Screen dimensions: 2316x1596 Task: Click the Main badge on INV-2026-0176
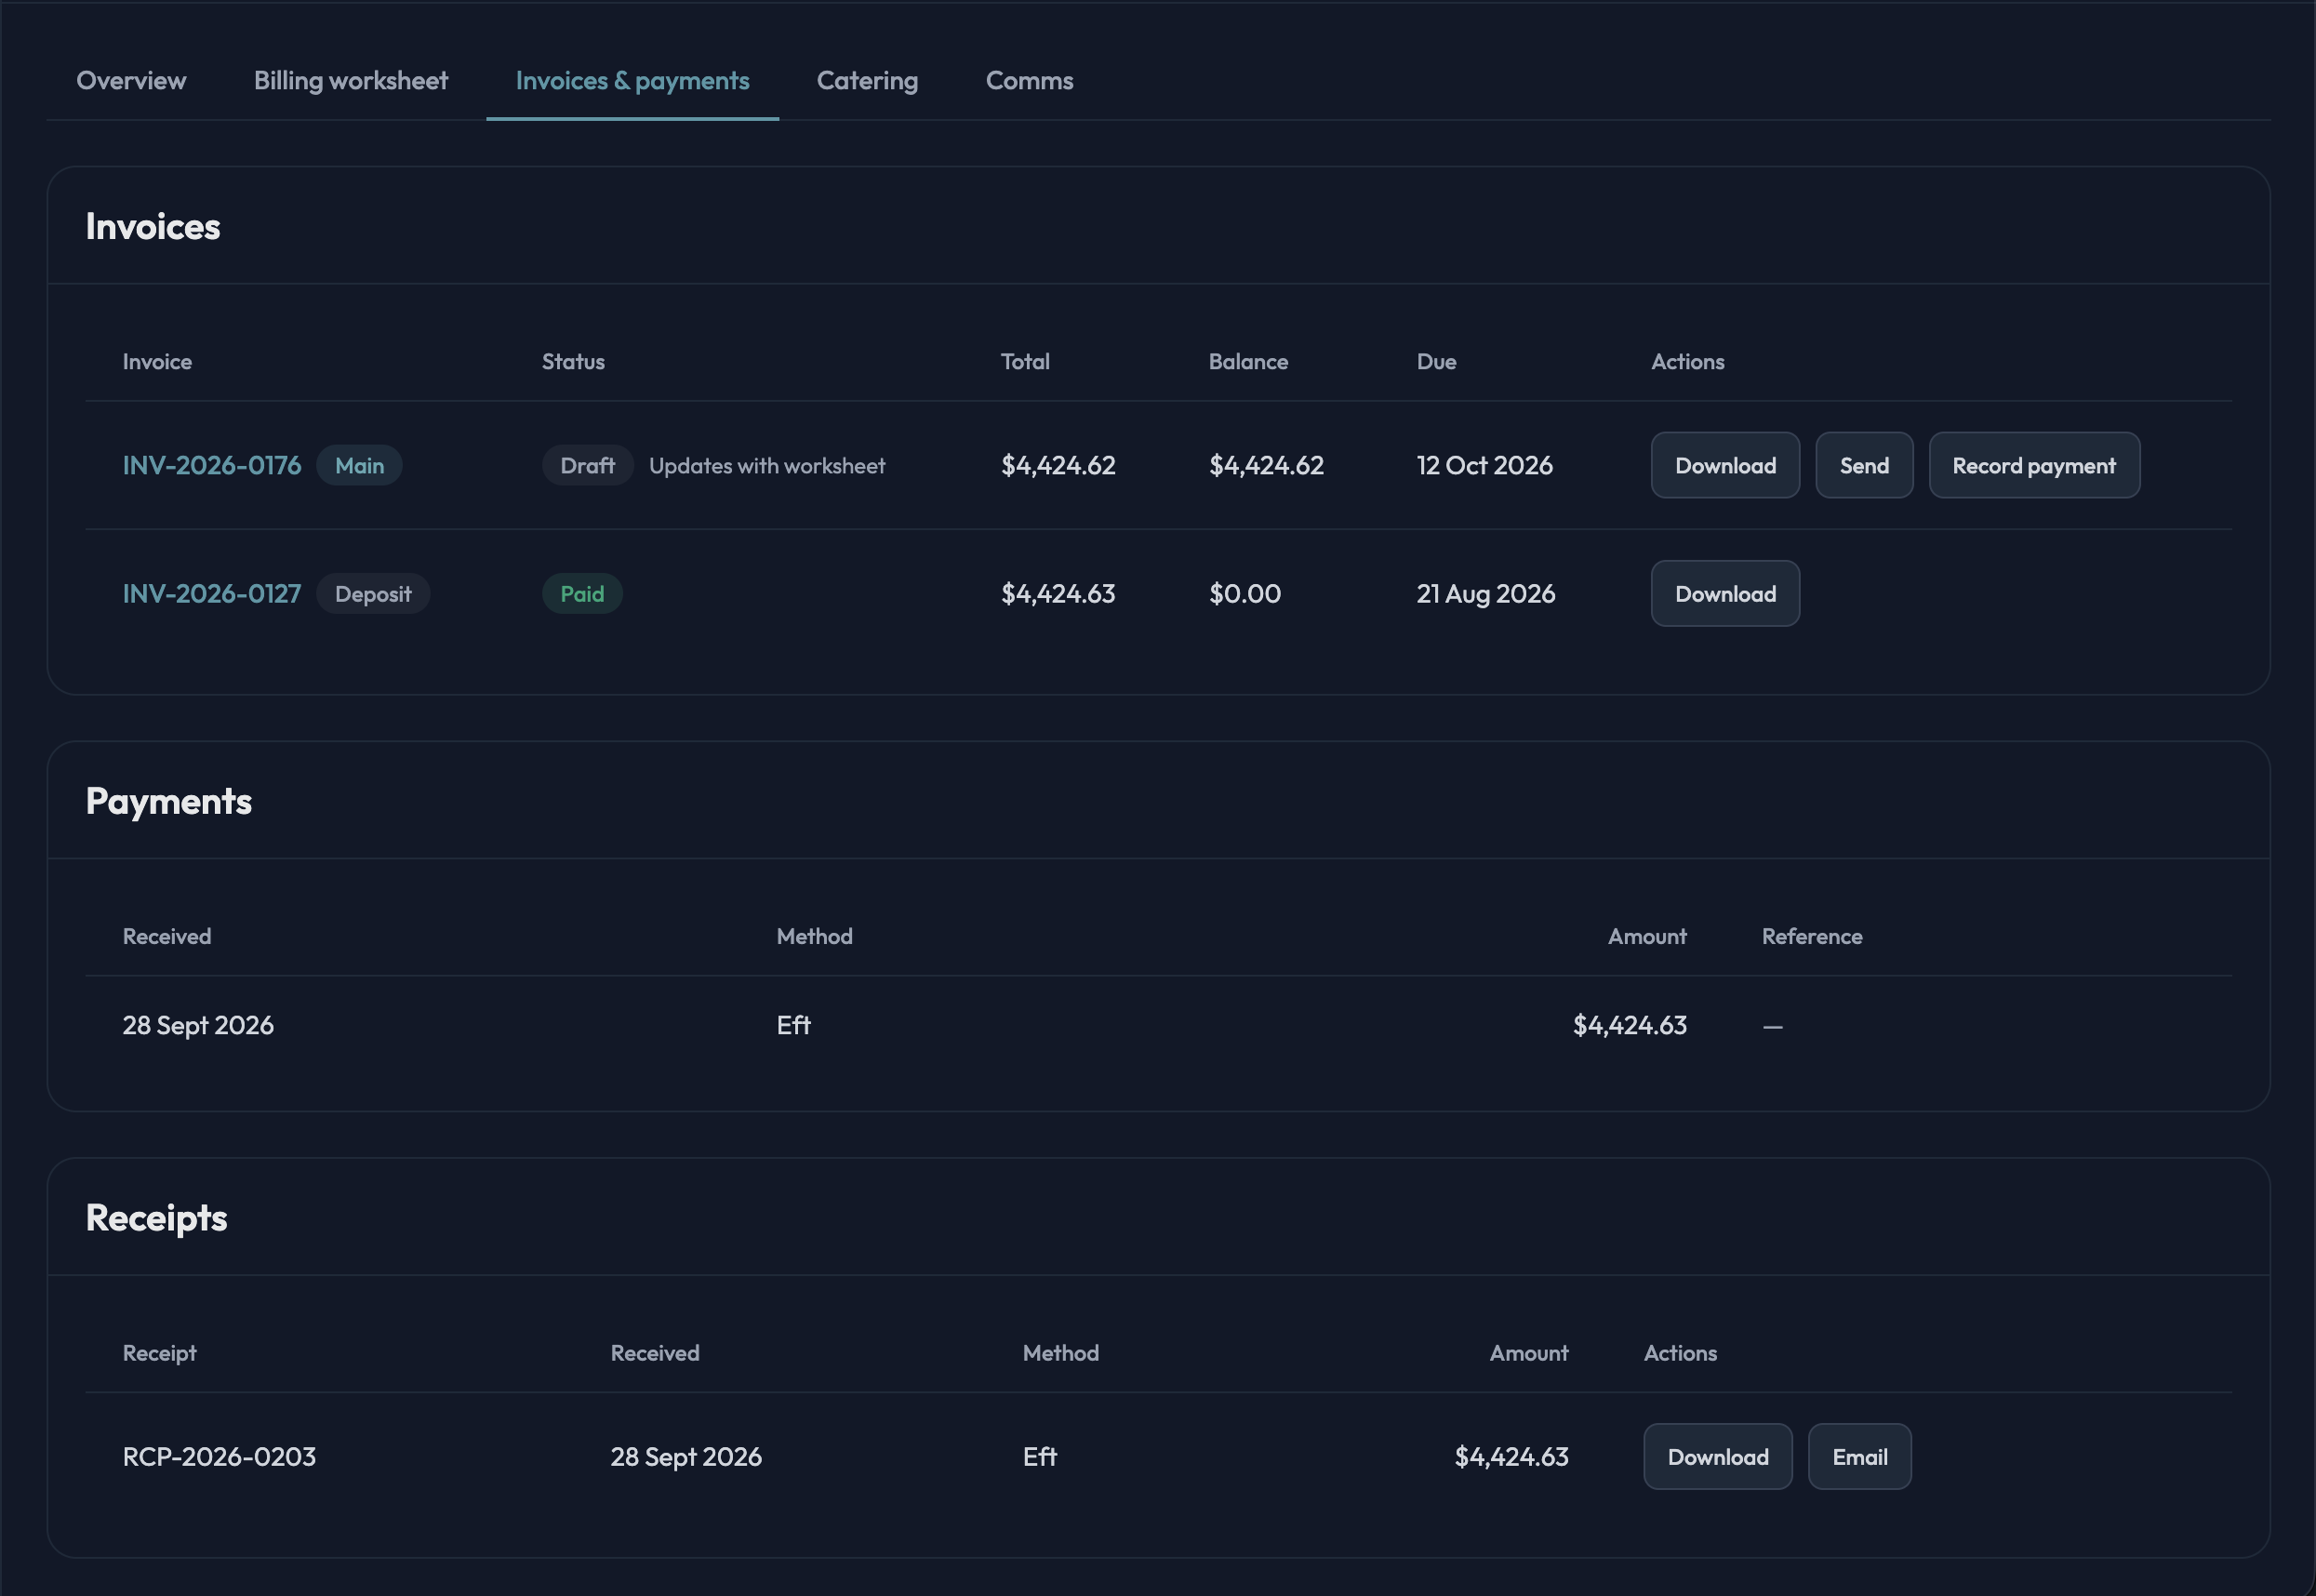359,465
